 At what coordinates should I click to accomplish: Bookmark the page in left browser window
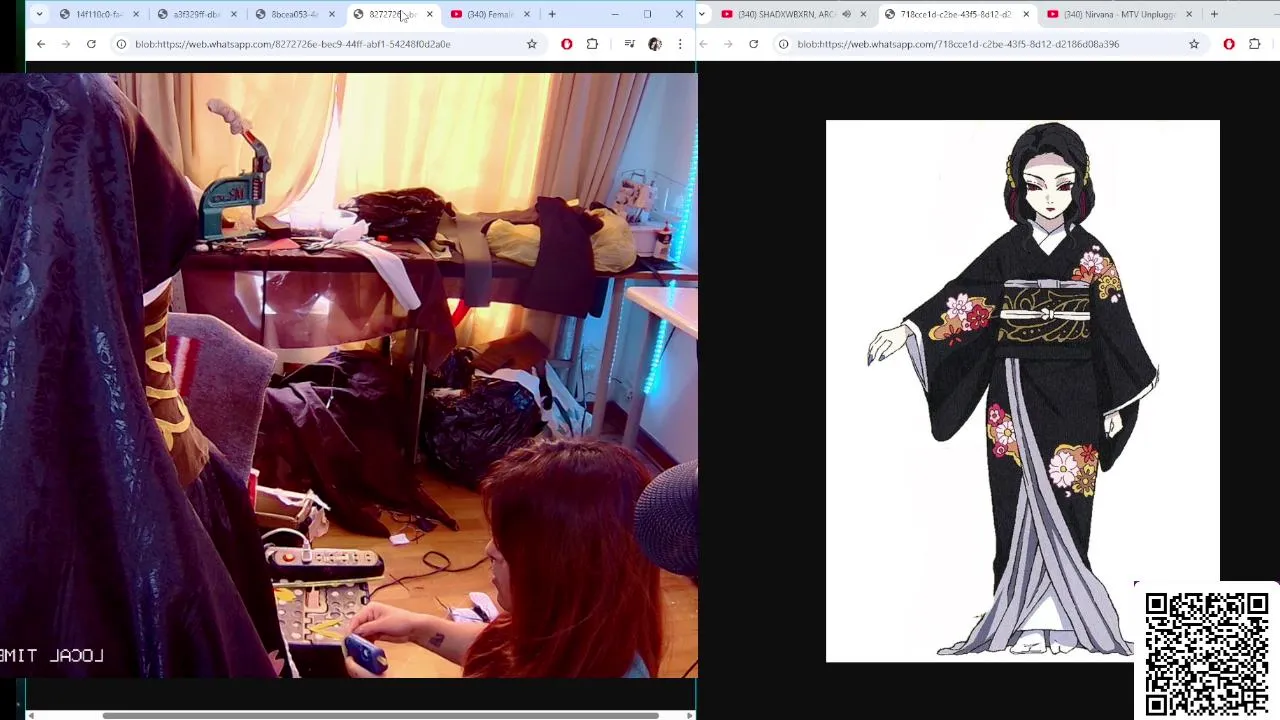point(532,44)
